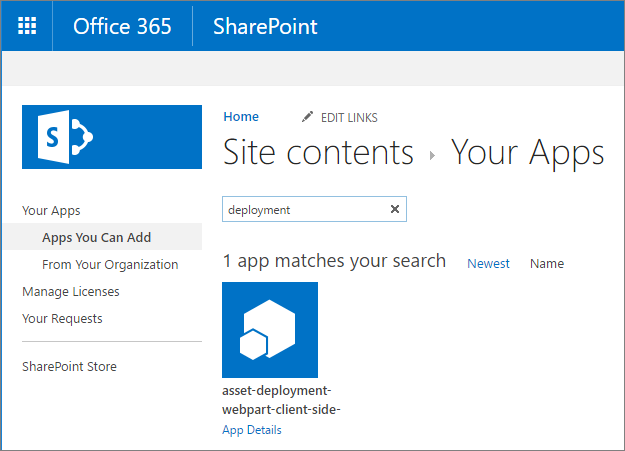
Task: Click the EDIT LINKS text
Action: (349, 118)
